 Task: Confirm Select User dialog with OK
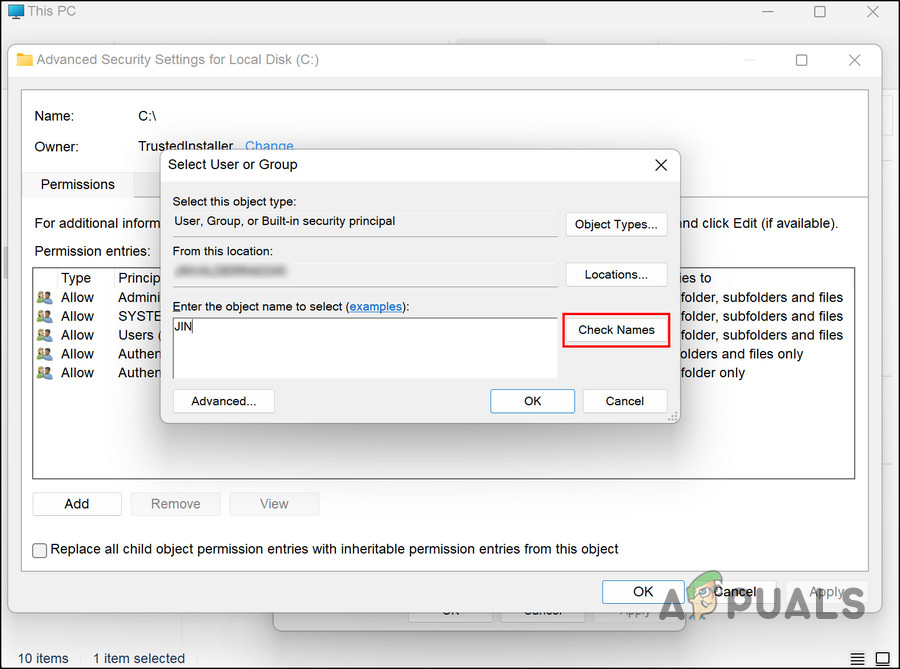click(x=532, y=401)
